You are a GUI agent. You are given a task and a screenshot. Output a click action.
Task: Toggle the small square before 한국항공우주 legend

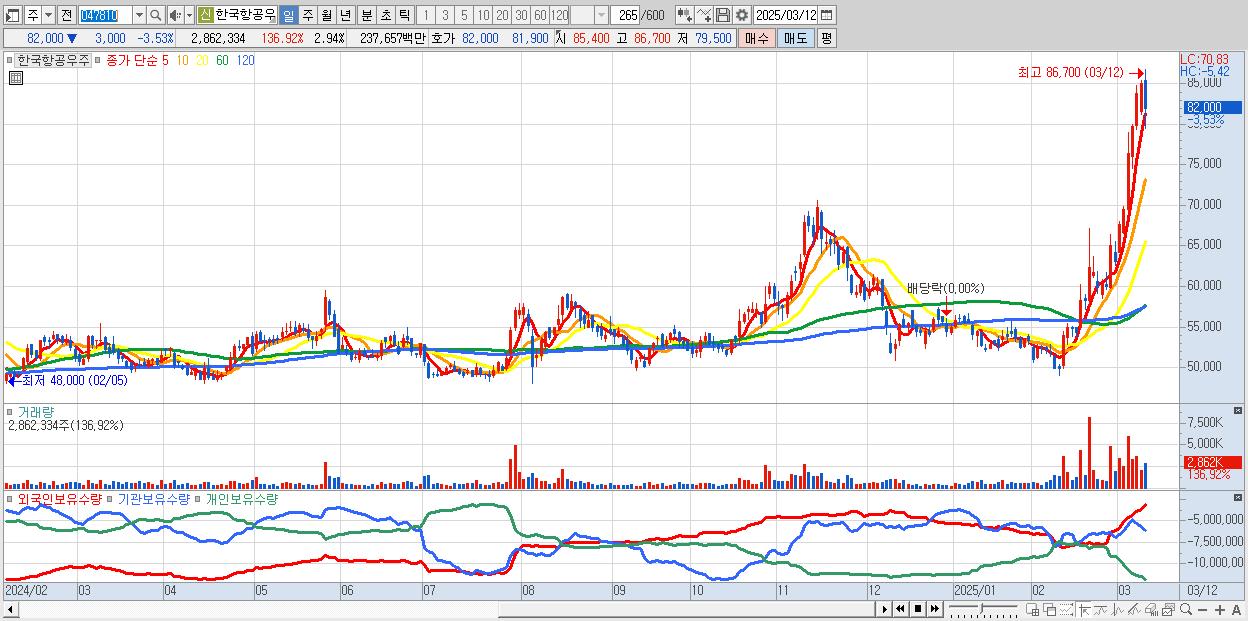[x=10, y=60]
